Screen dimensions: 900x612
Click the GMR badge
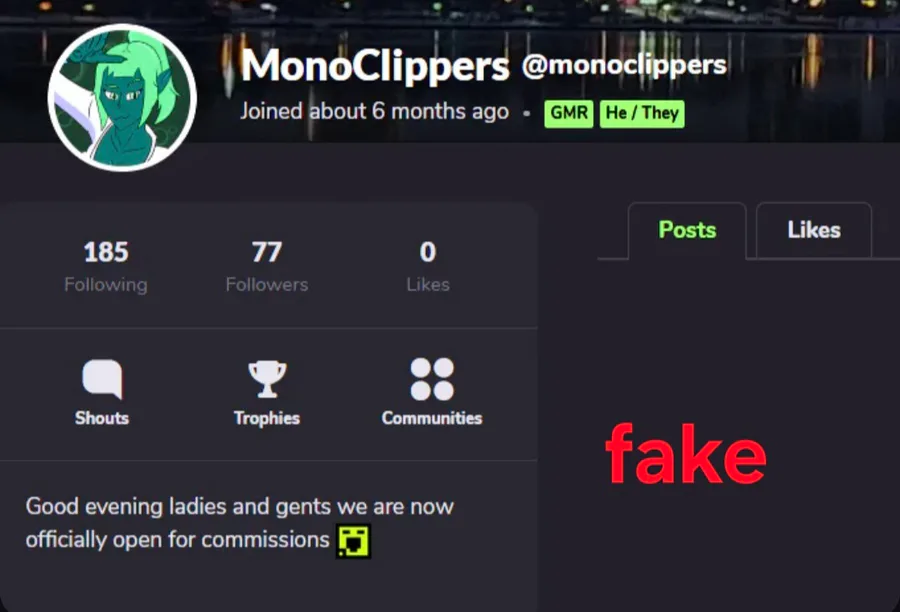click(569, 113)
